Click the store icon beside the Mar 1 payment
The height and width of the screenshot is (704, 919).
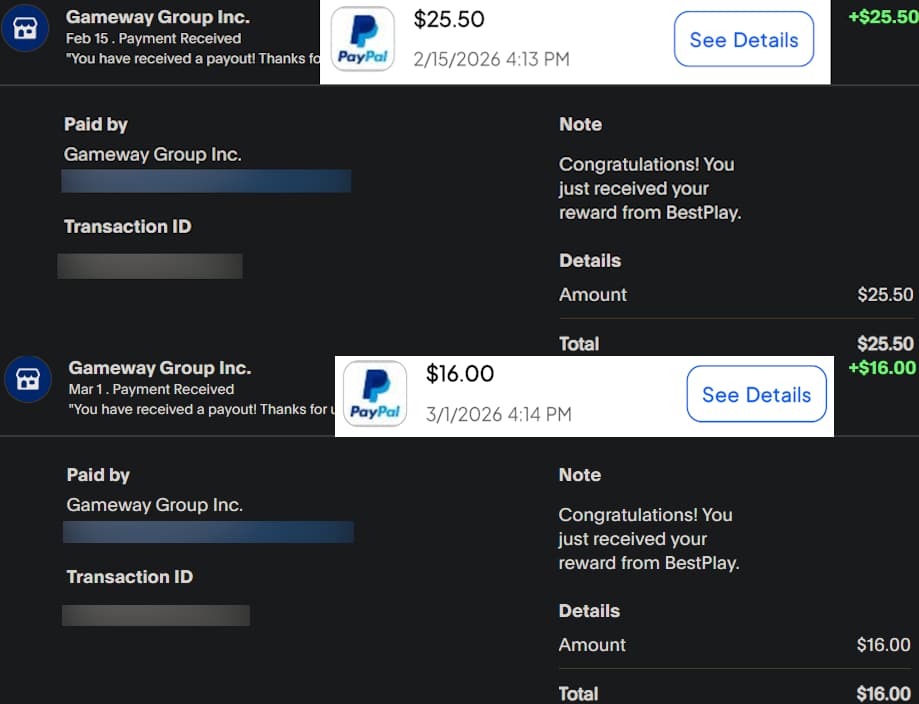[x=28, y=380]
